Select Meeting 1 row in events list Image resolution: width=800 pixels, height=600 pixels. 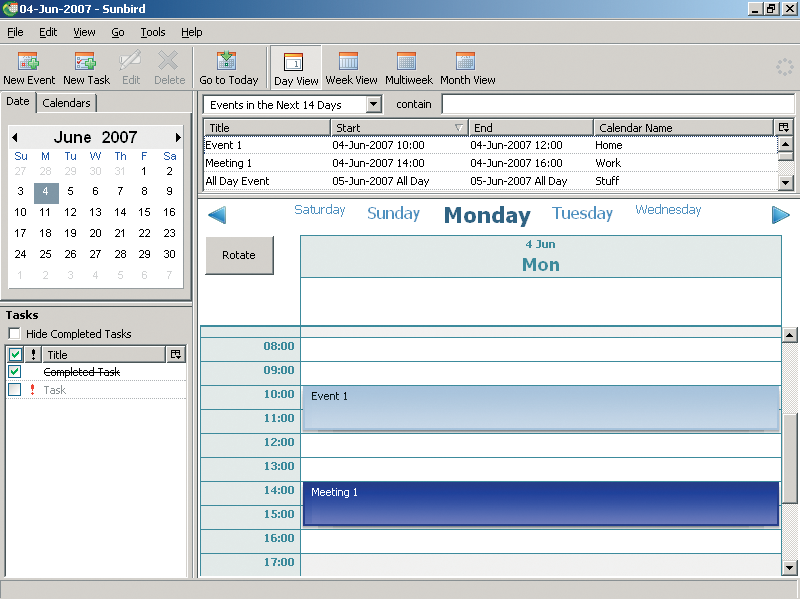[x=490, y=163]
